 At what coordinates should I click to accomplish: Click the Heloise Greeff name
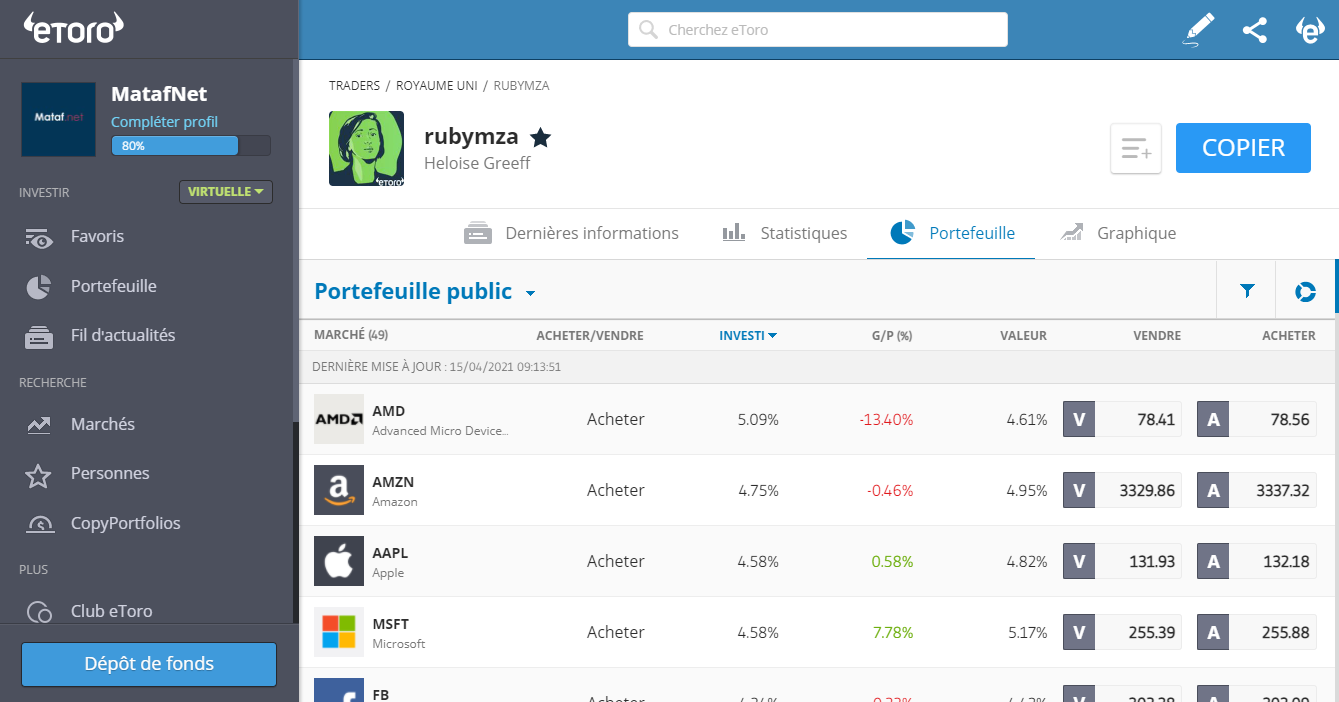point(477,163)
